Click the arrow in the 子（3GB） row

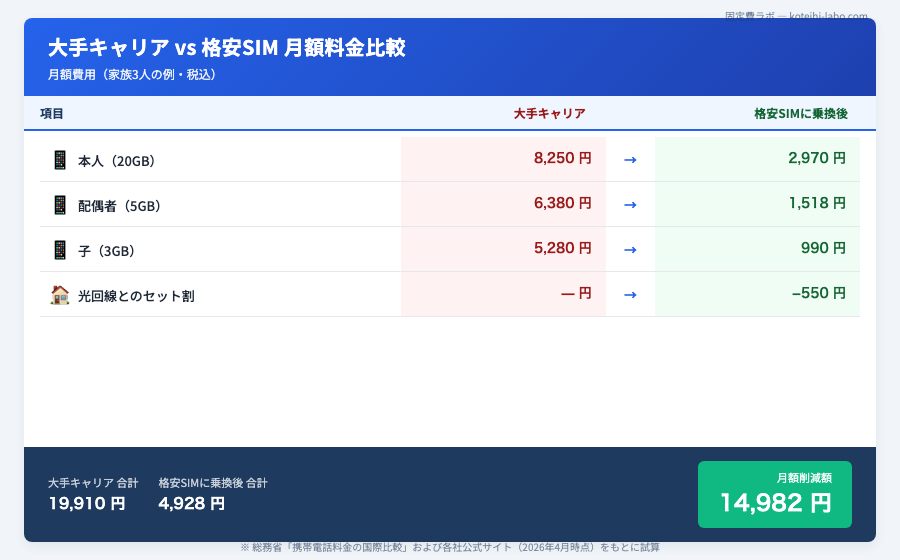(630, 250)
